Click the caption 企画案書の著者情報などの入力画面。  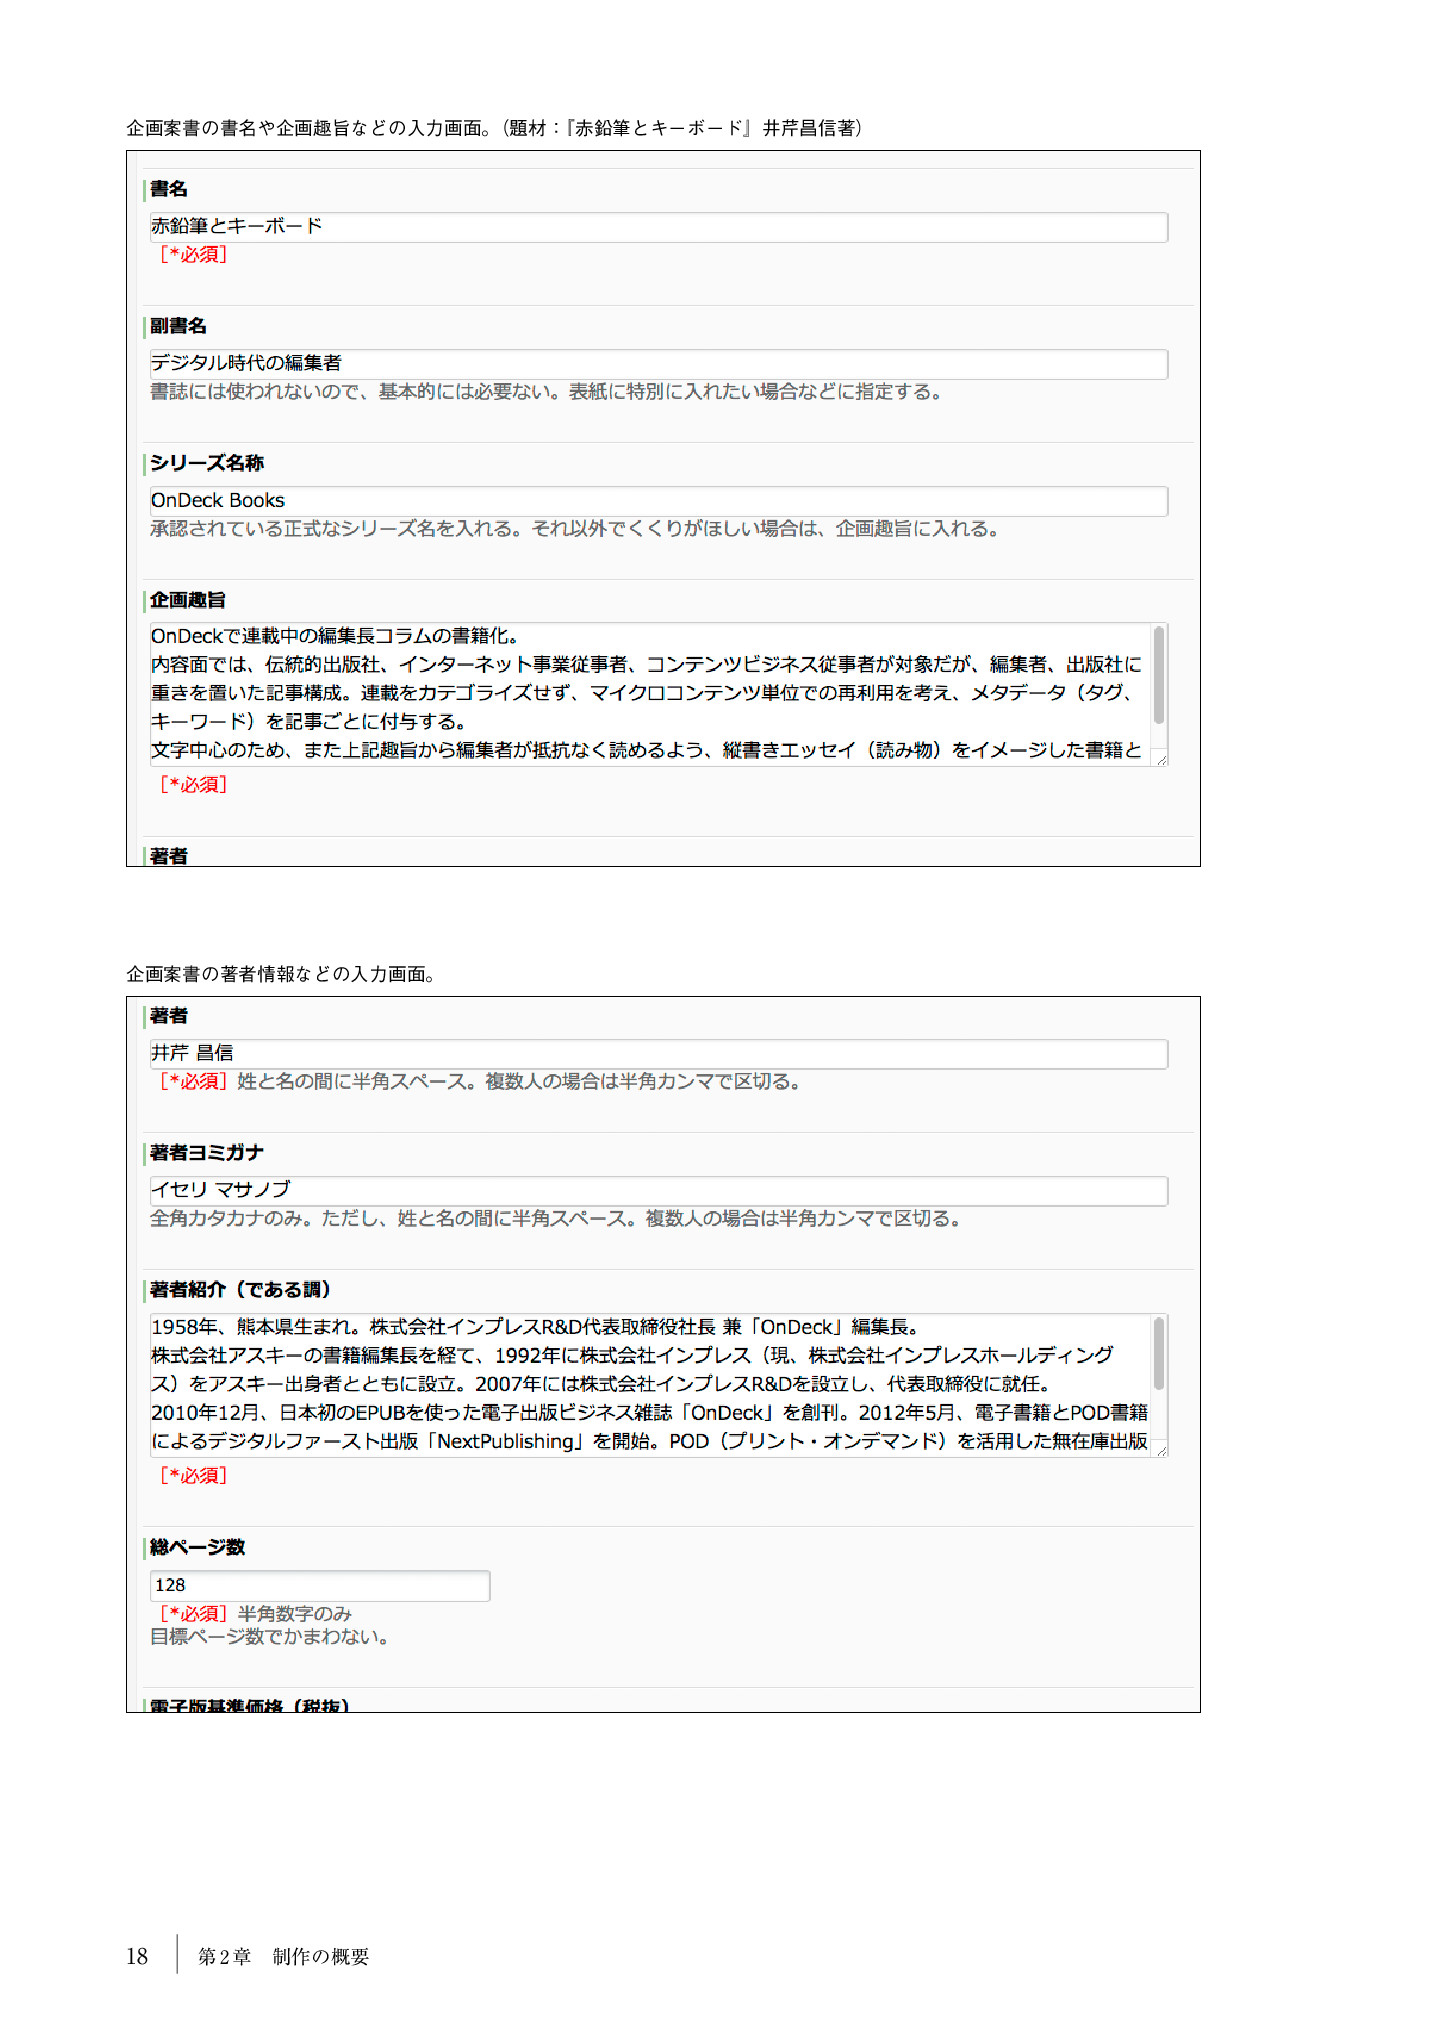pyautogui.click(x=281, y=974)
